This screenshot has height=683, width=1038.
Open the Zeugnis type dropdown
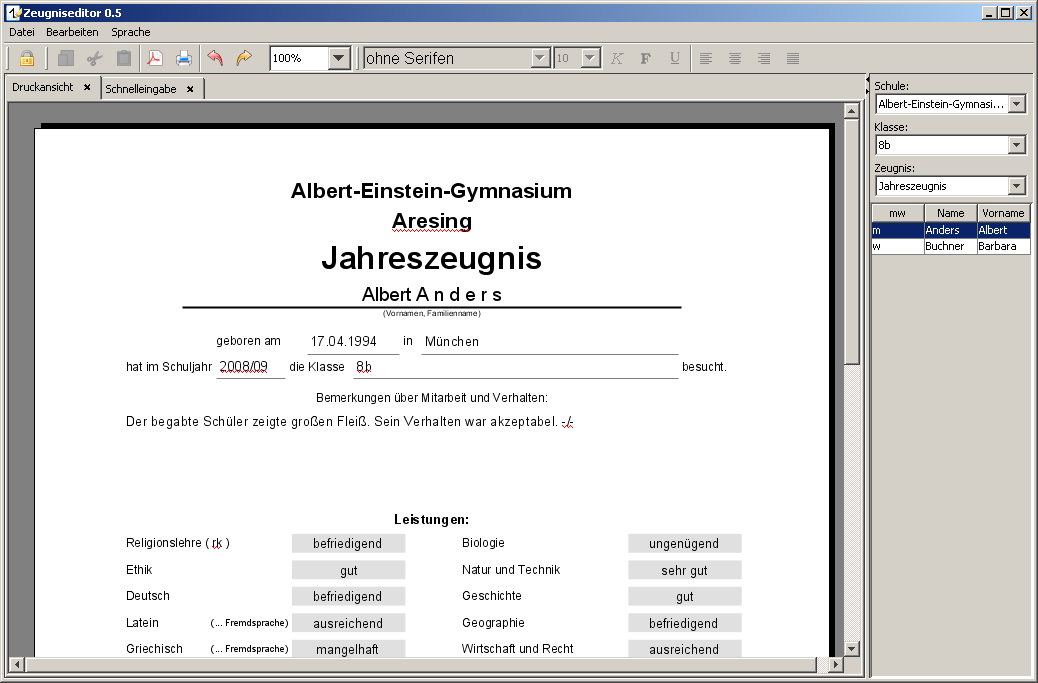point(1017,186)
